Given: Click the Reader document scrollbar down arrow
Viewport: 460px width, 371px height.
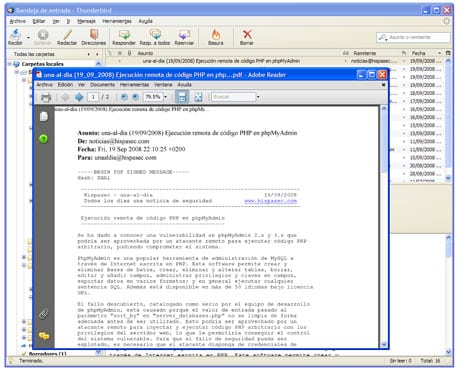Looking at the screenshot, I should (384, 344).
